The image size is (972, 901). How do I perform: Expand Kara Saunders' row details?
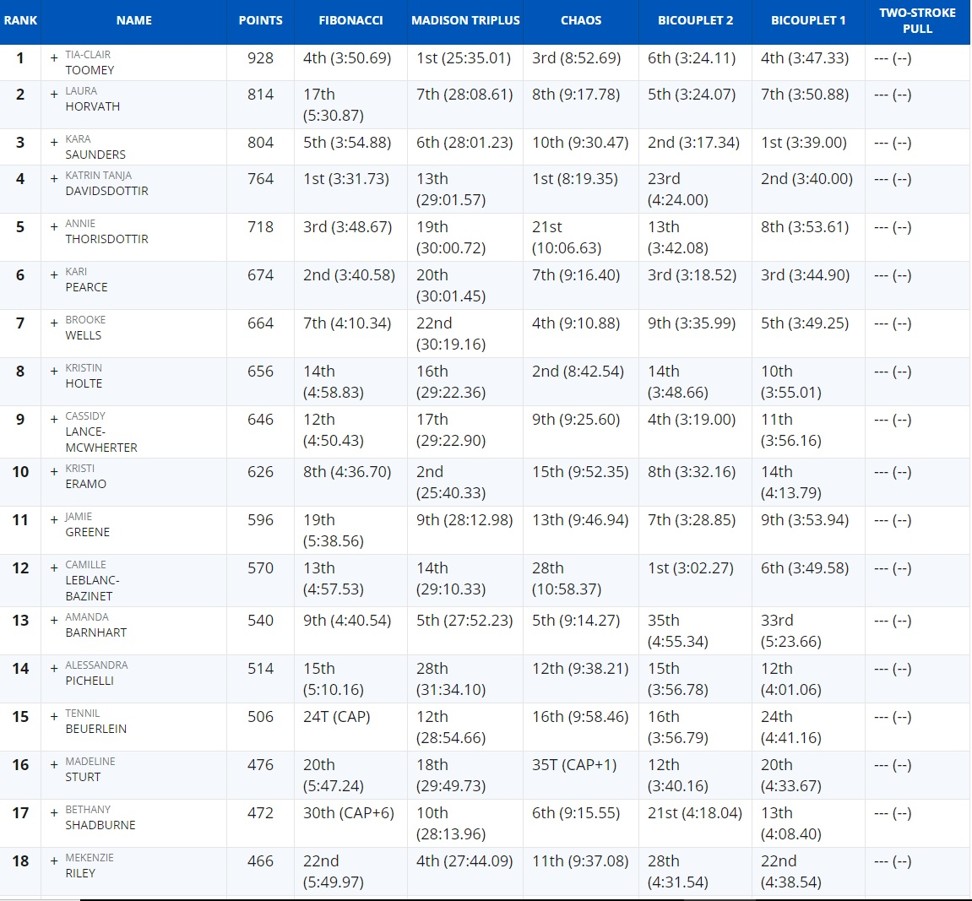click(x=54, y=143)
